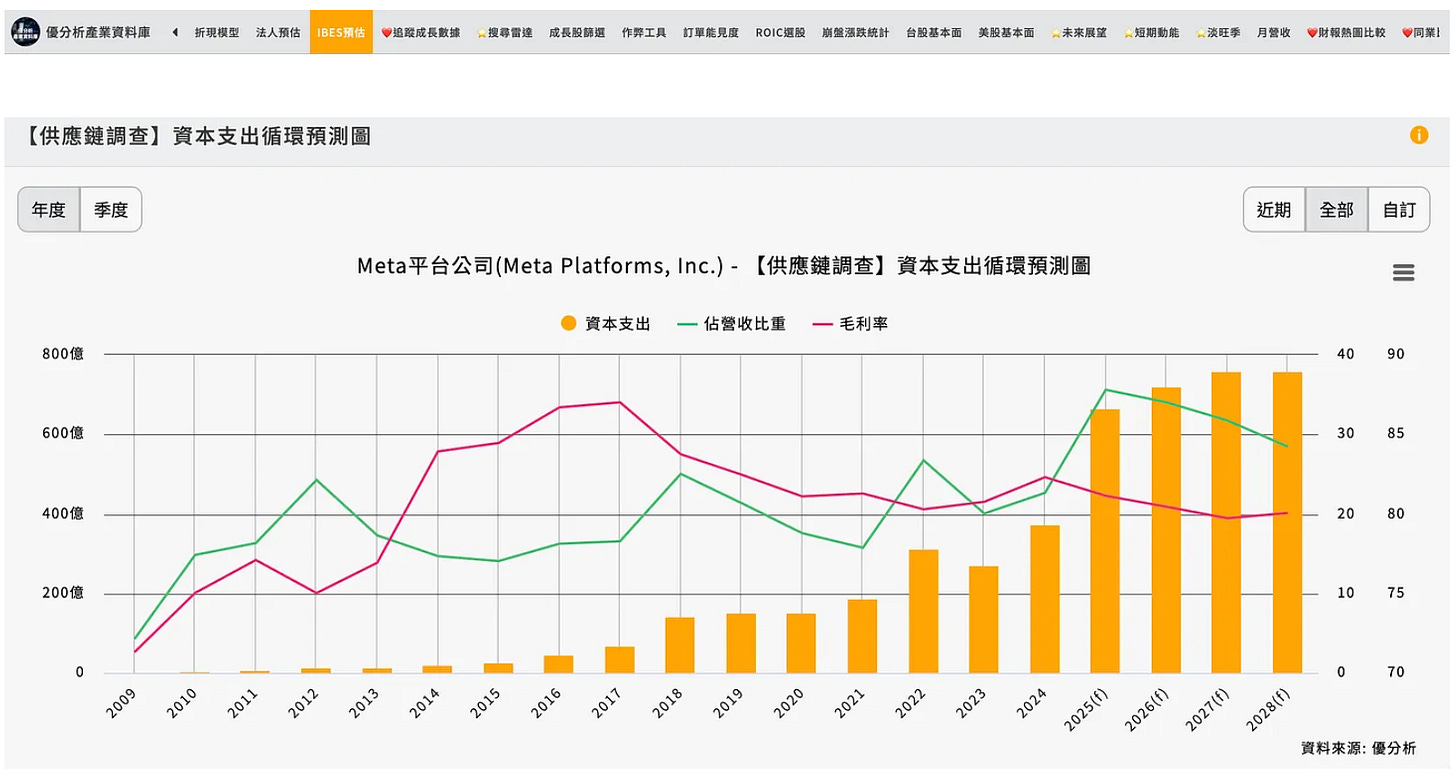Viewport: 1456px width, 776px height.
Task: Click the 優分析產業資料庫 logo icon
Action: pos(26,32)
